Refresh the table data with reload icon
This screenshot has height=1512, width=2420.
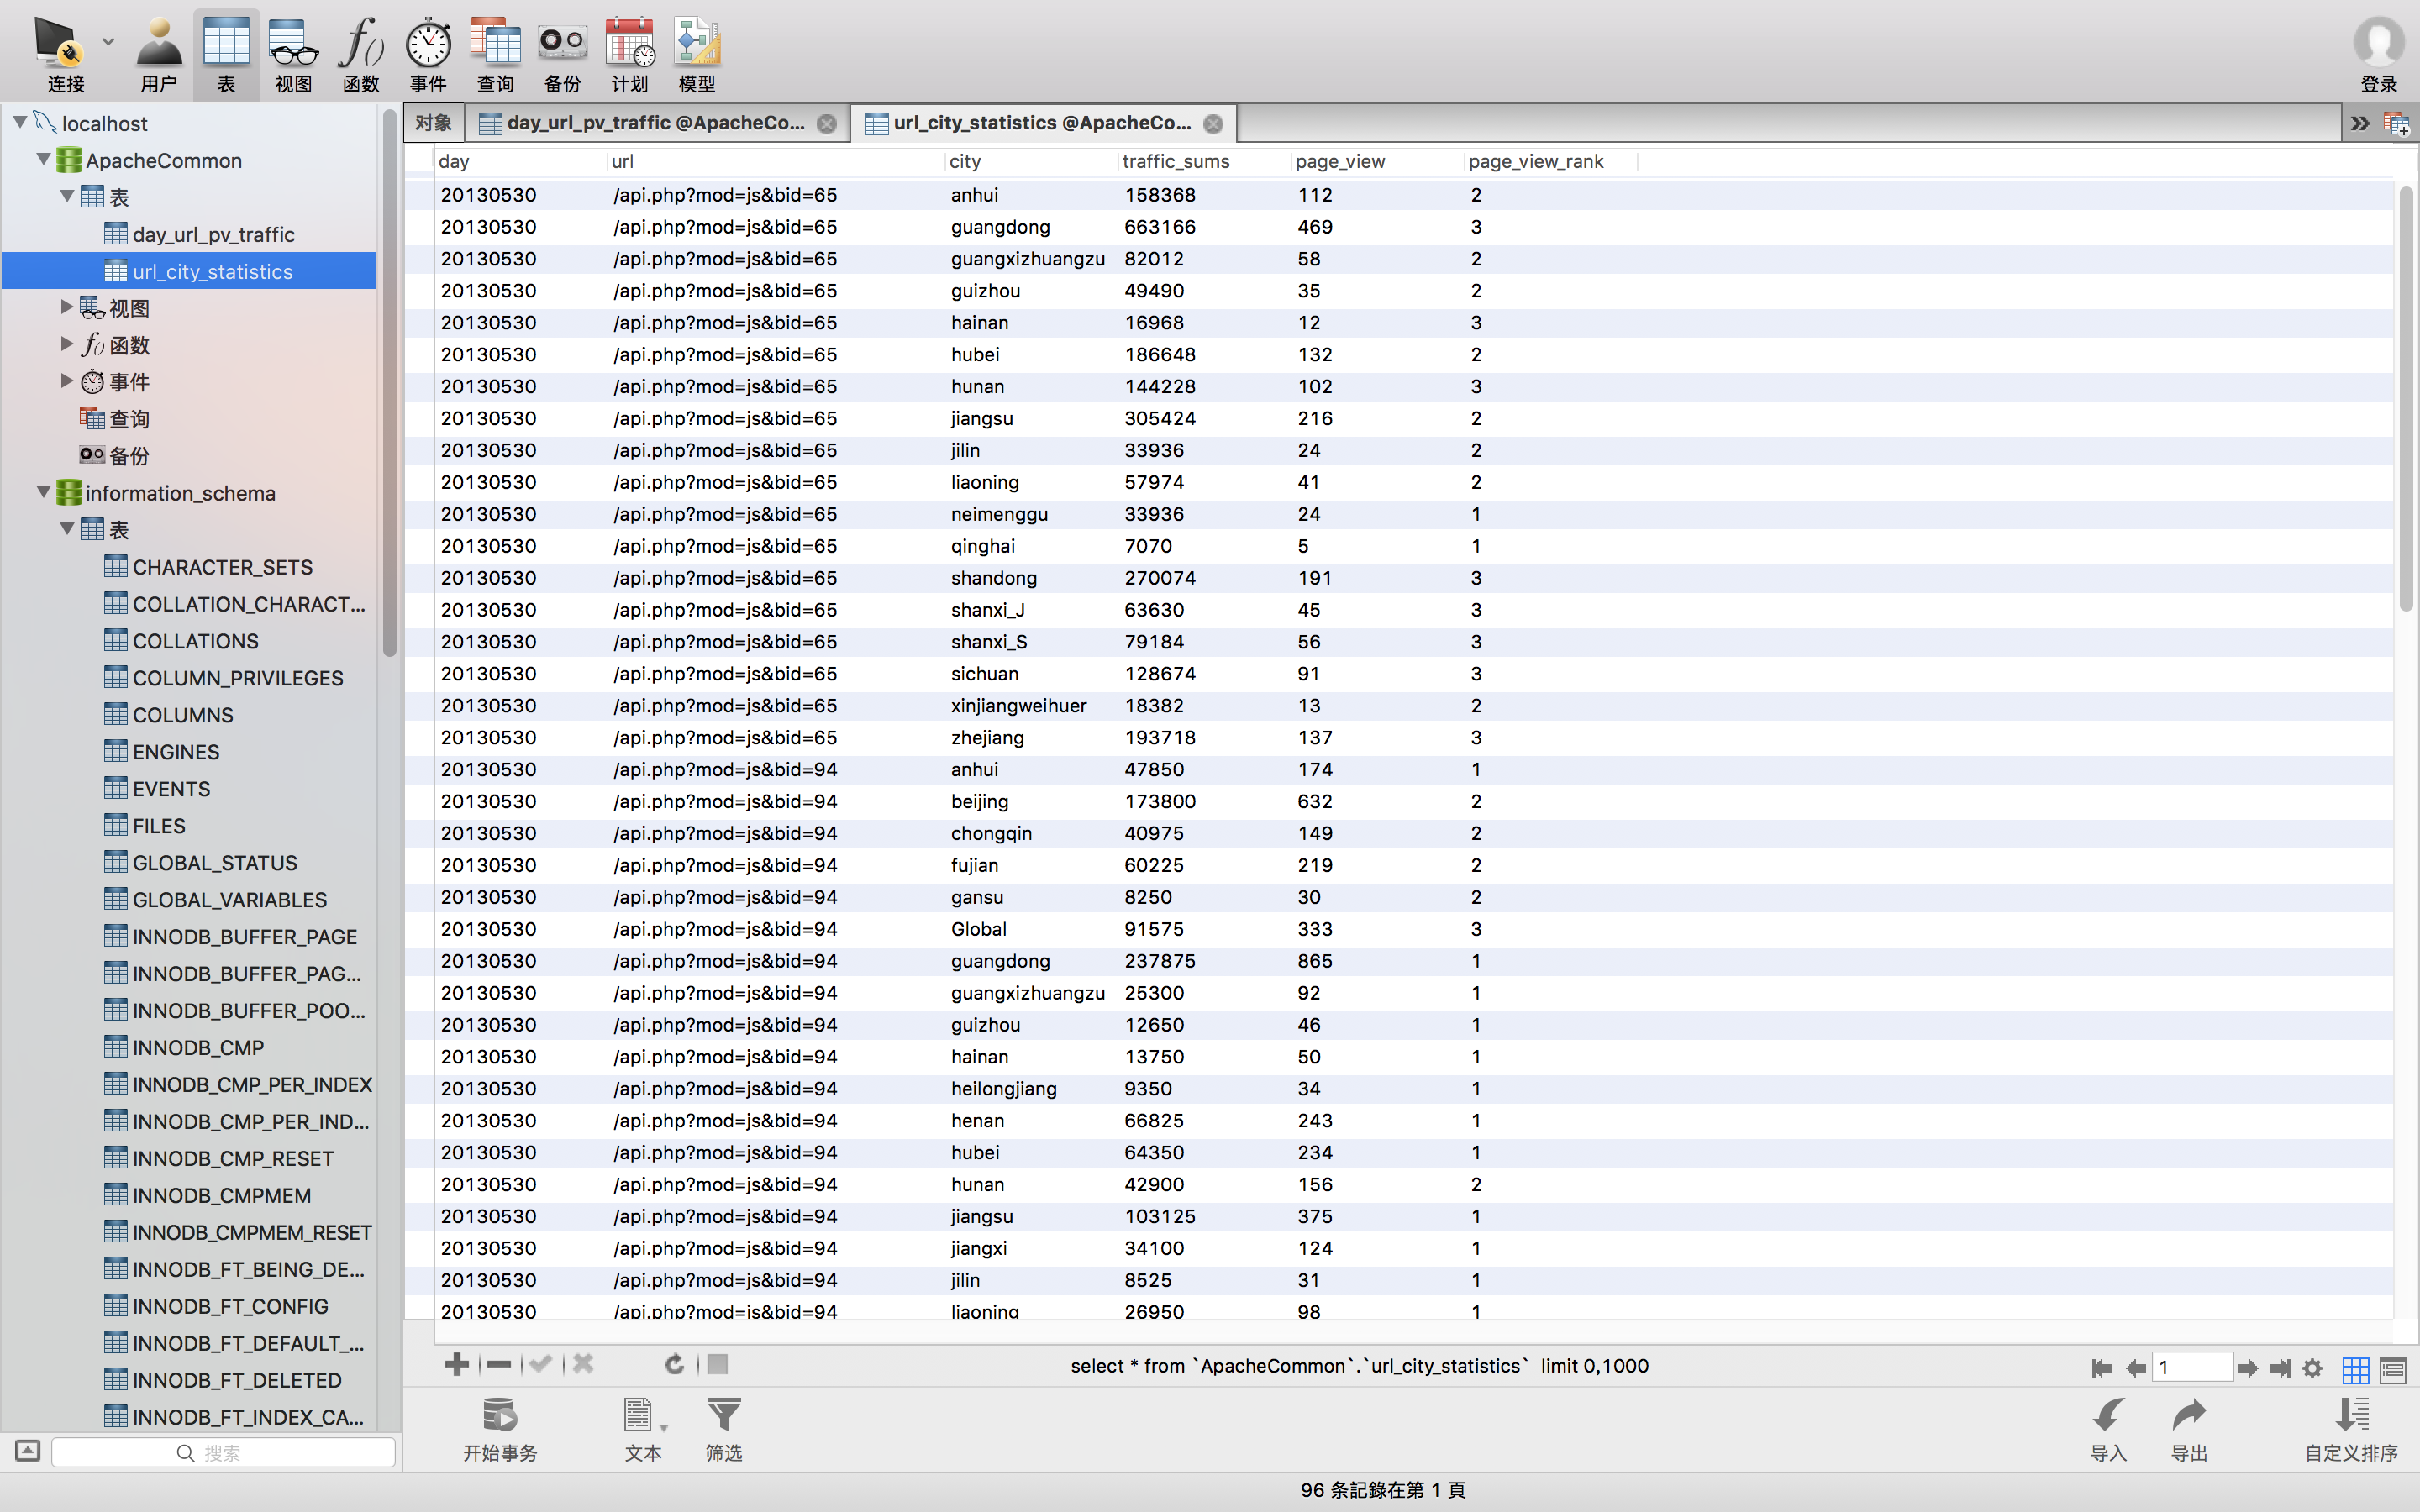[674, 1364]
